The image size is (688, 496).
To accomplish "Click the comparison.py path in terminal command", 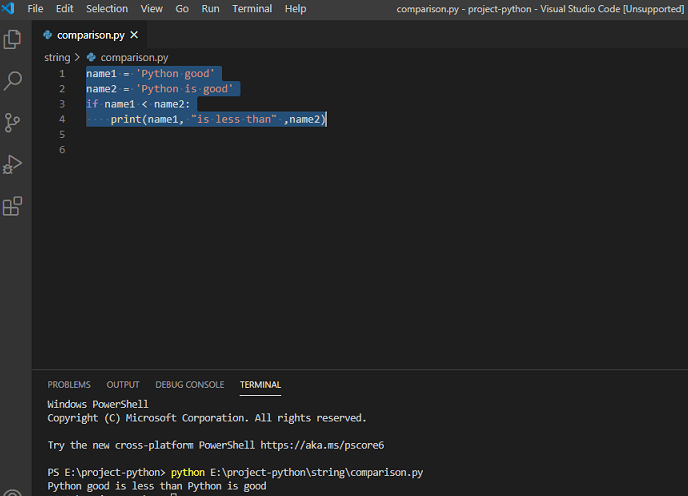I will tap(316, 472).
